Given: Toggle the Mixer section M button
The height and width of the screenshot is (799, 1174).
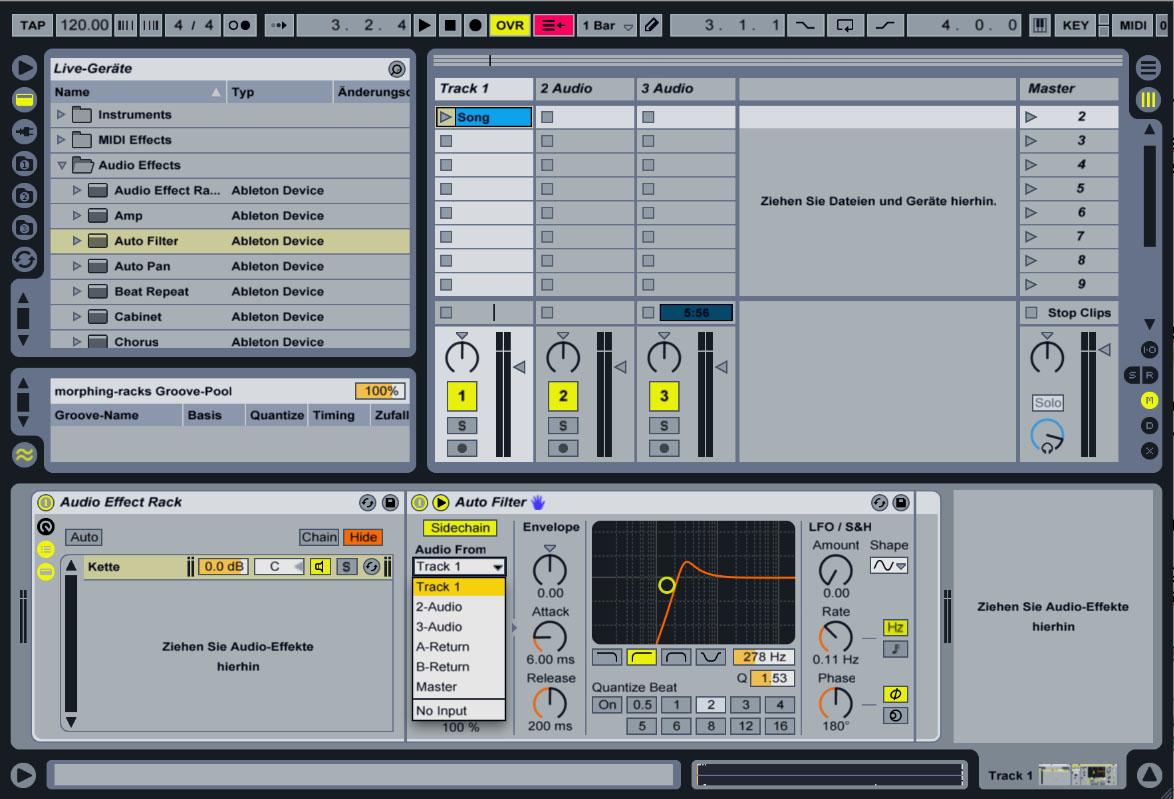Looking at the screenshot, I should click(1149, 401).
